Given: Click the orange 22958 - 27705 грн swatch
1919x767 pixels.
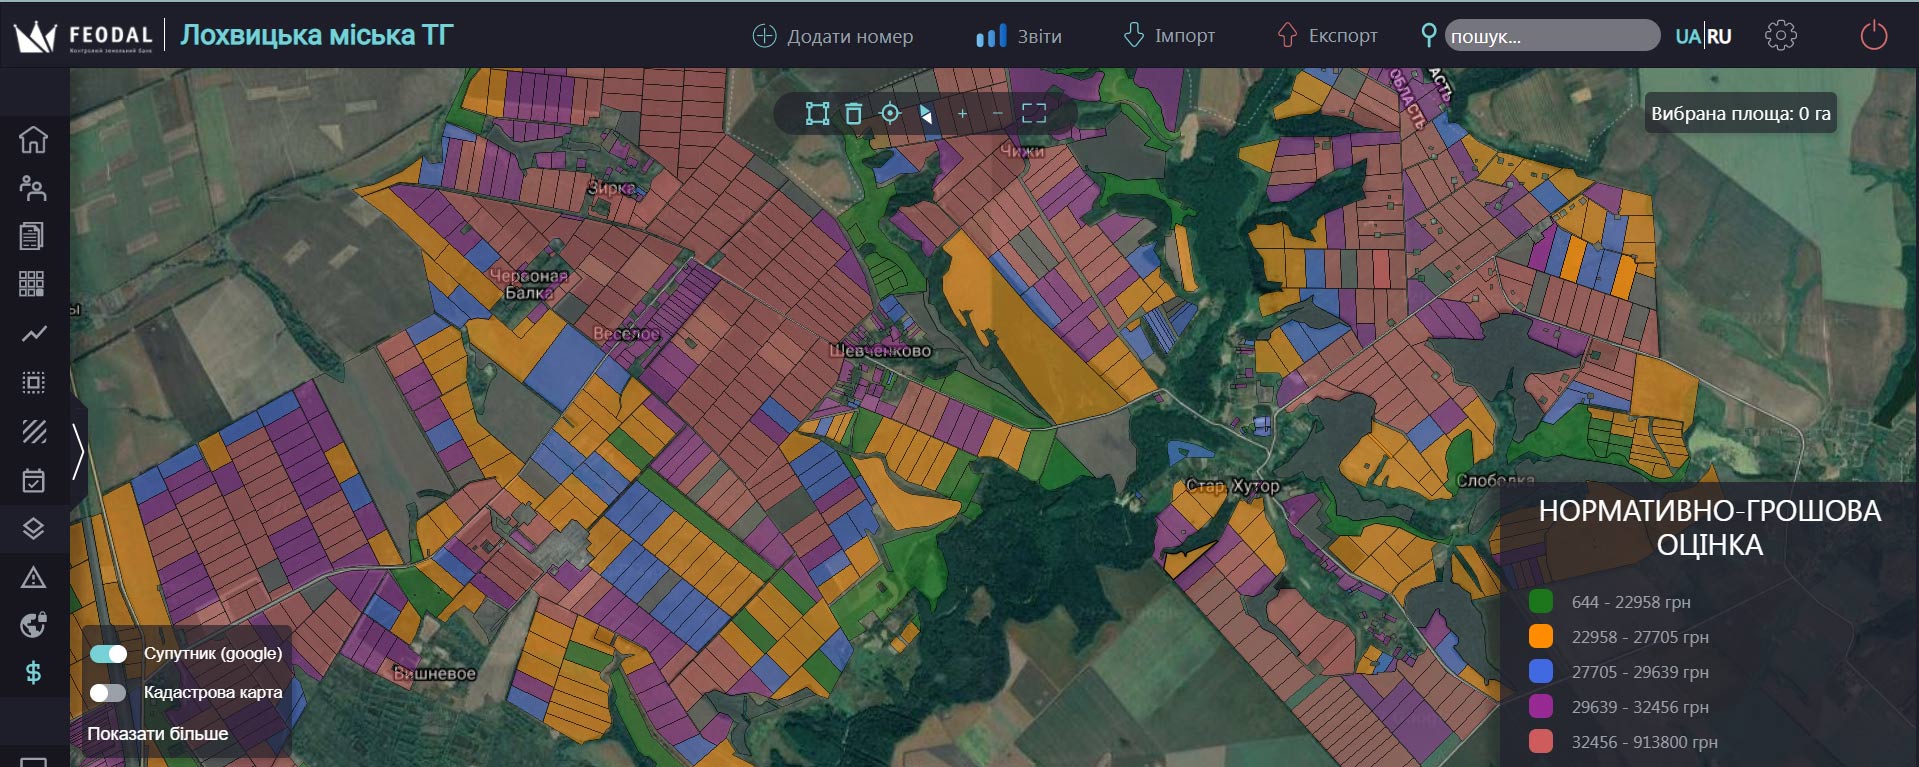Looking at the screenshot, I should pyautogui.click(x=1541, y=637).
